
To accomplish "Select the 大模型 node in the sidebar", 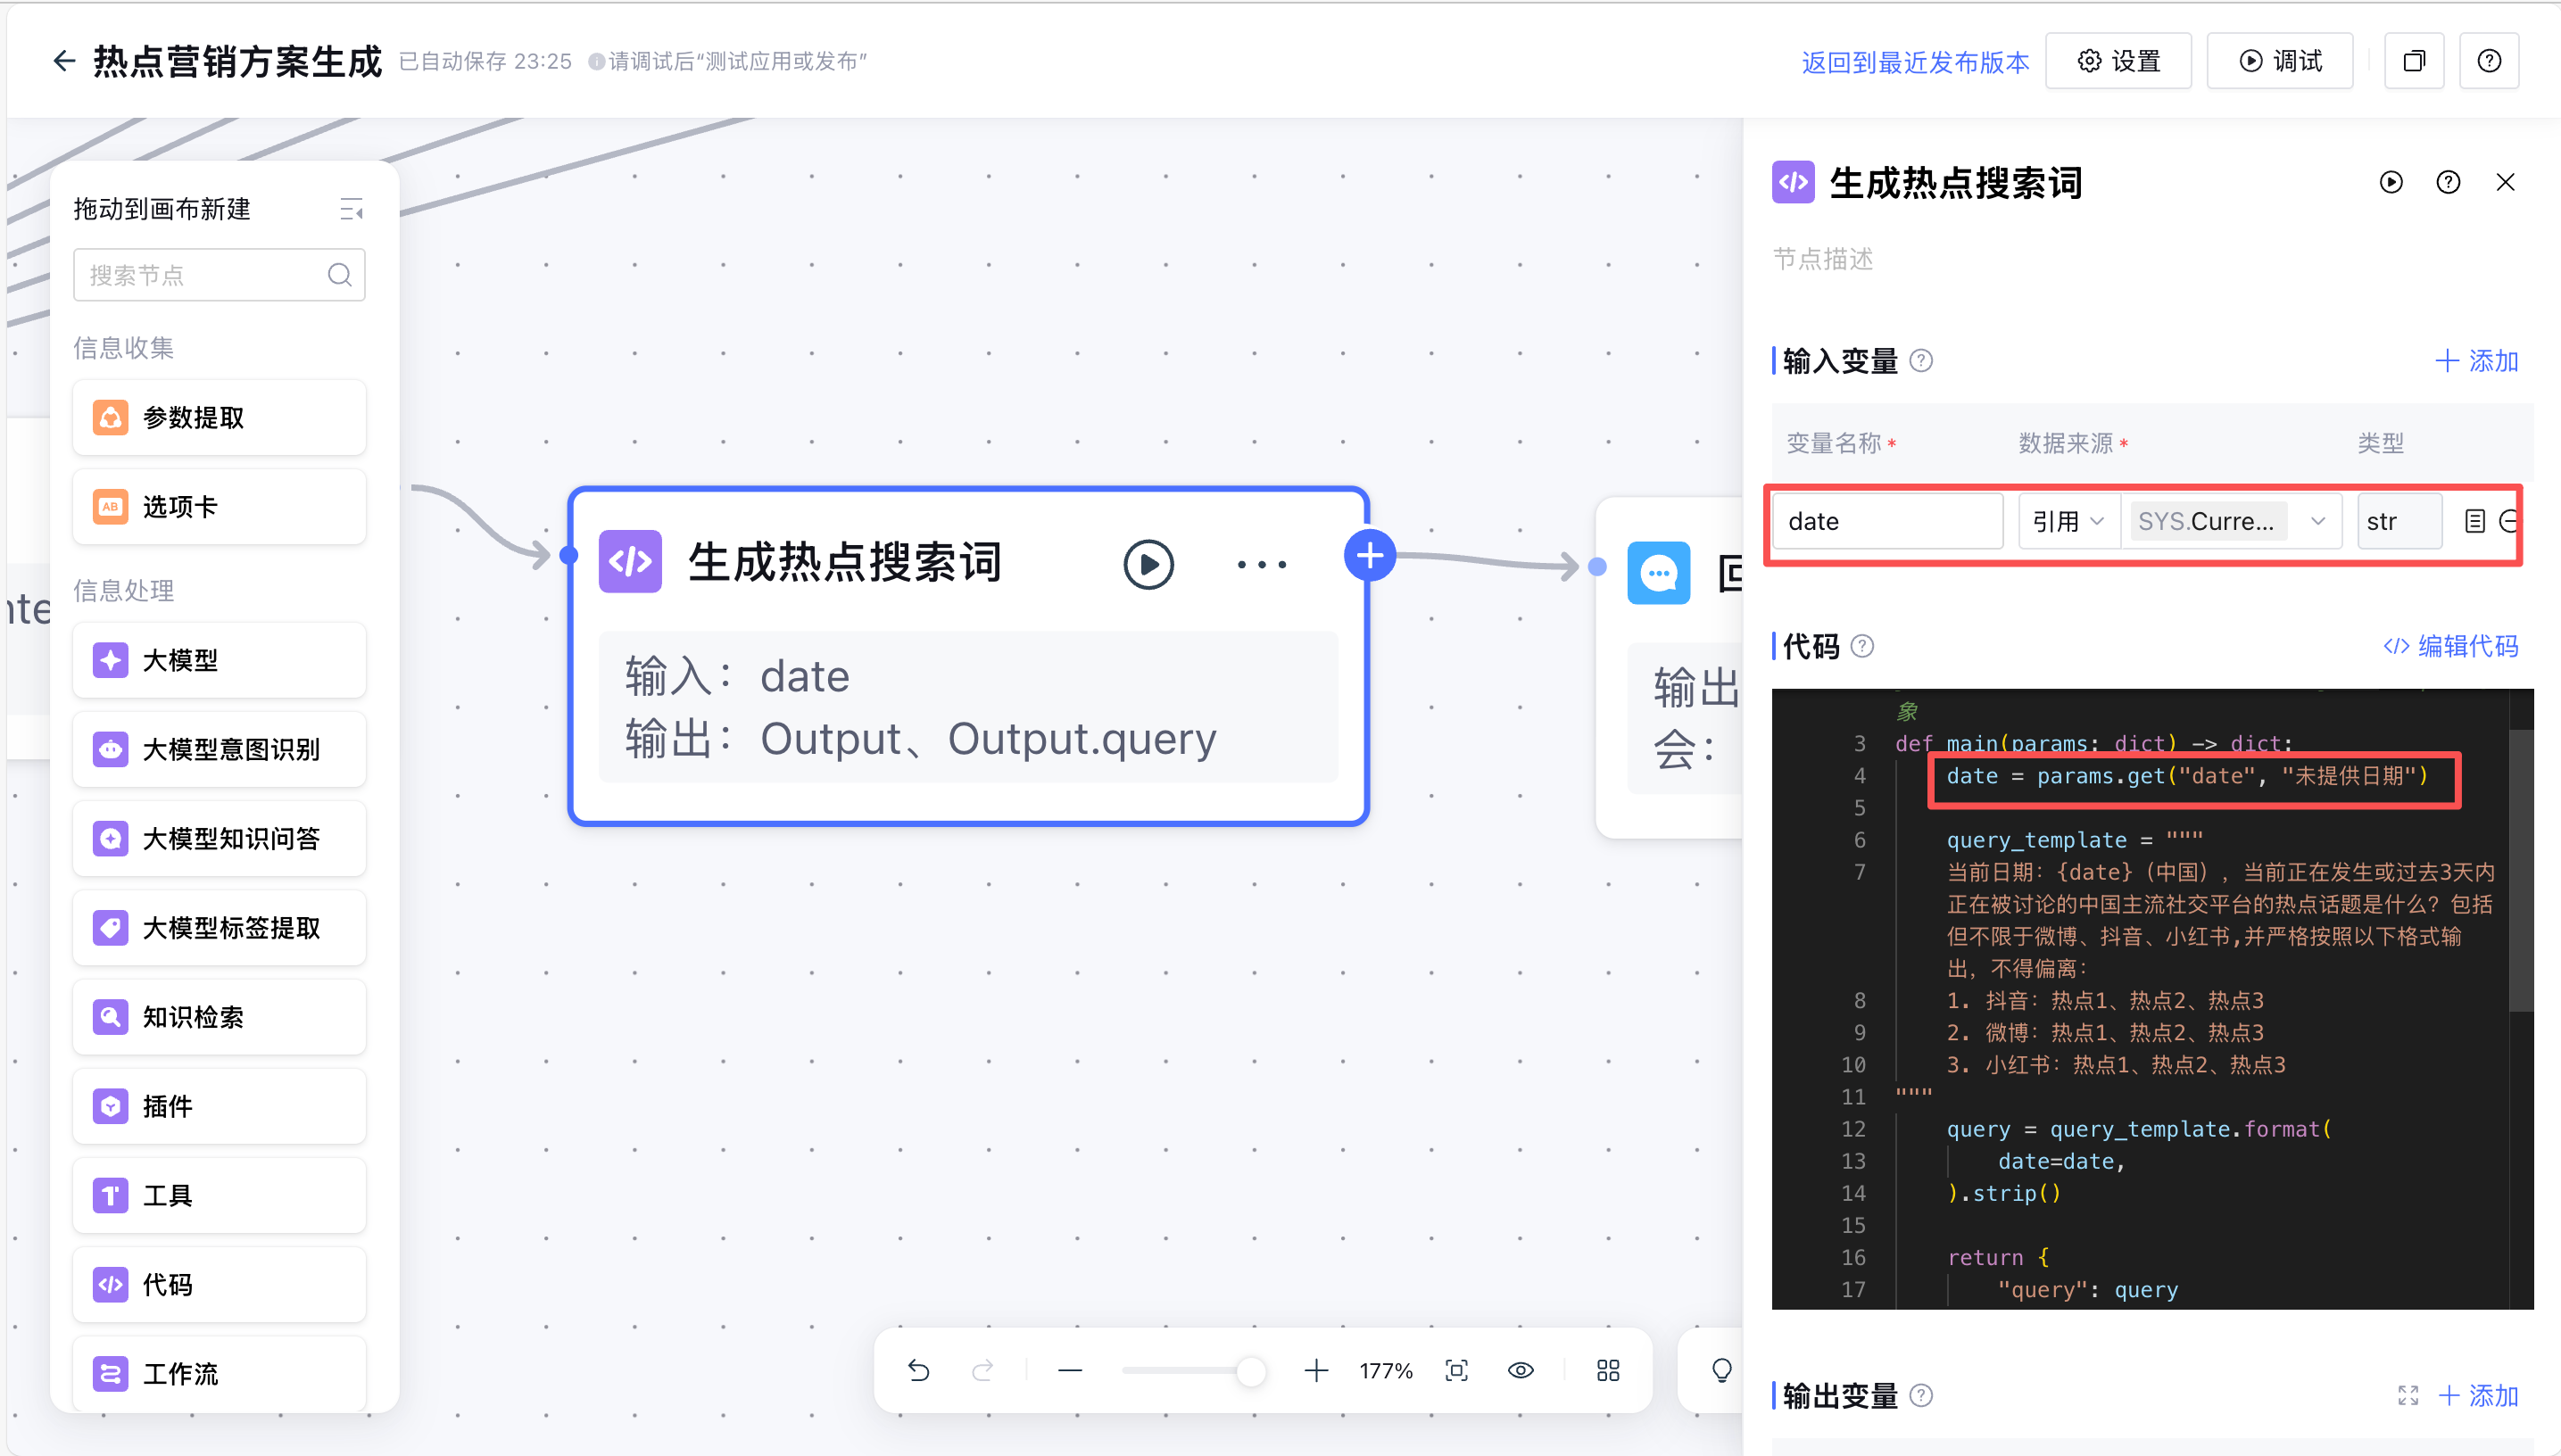I will coord(219,660).
